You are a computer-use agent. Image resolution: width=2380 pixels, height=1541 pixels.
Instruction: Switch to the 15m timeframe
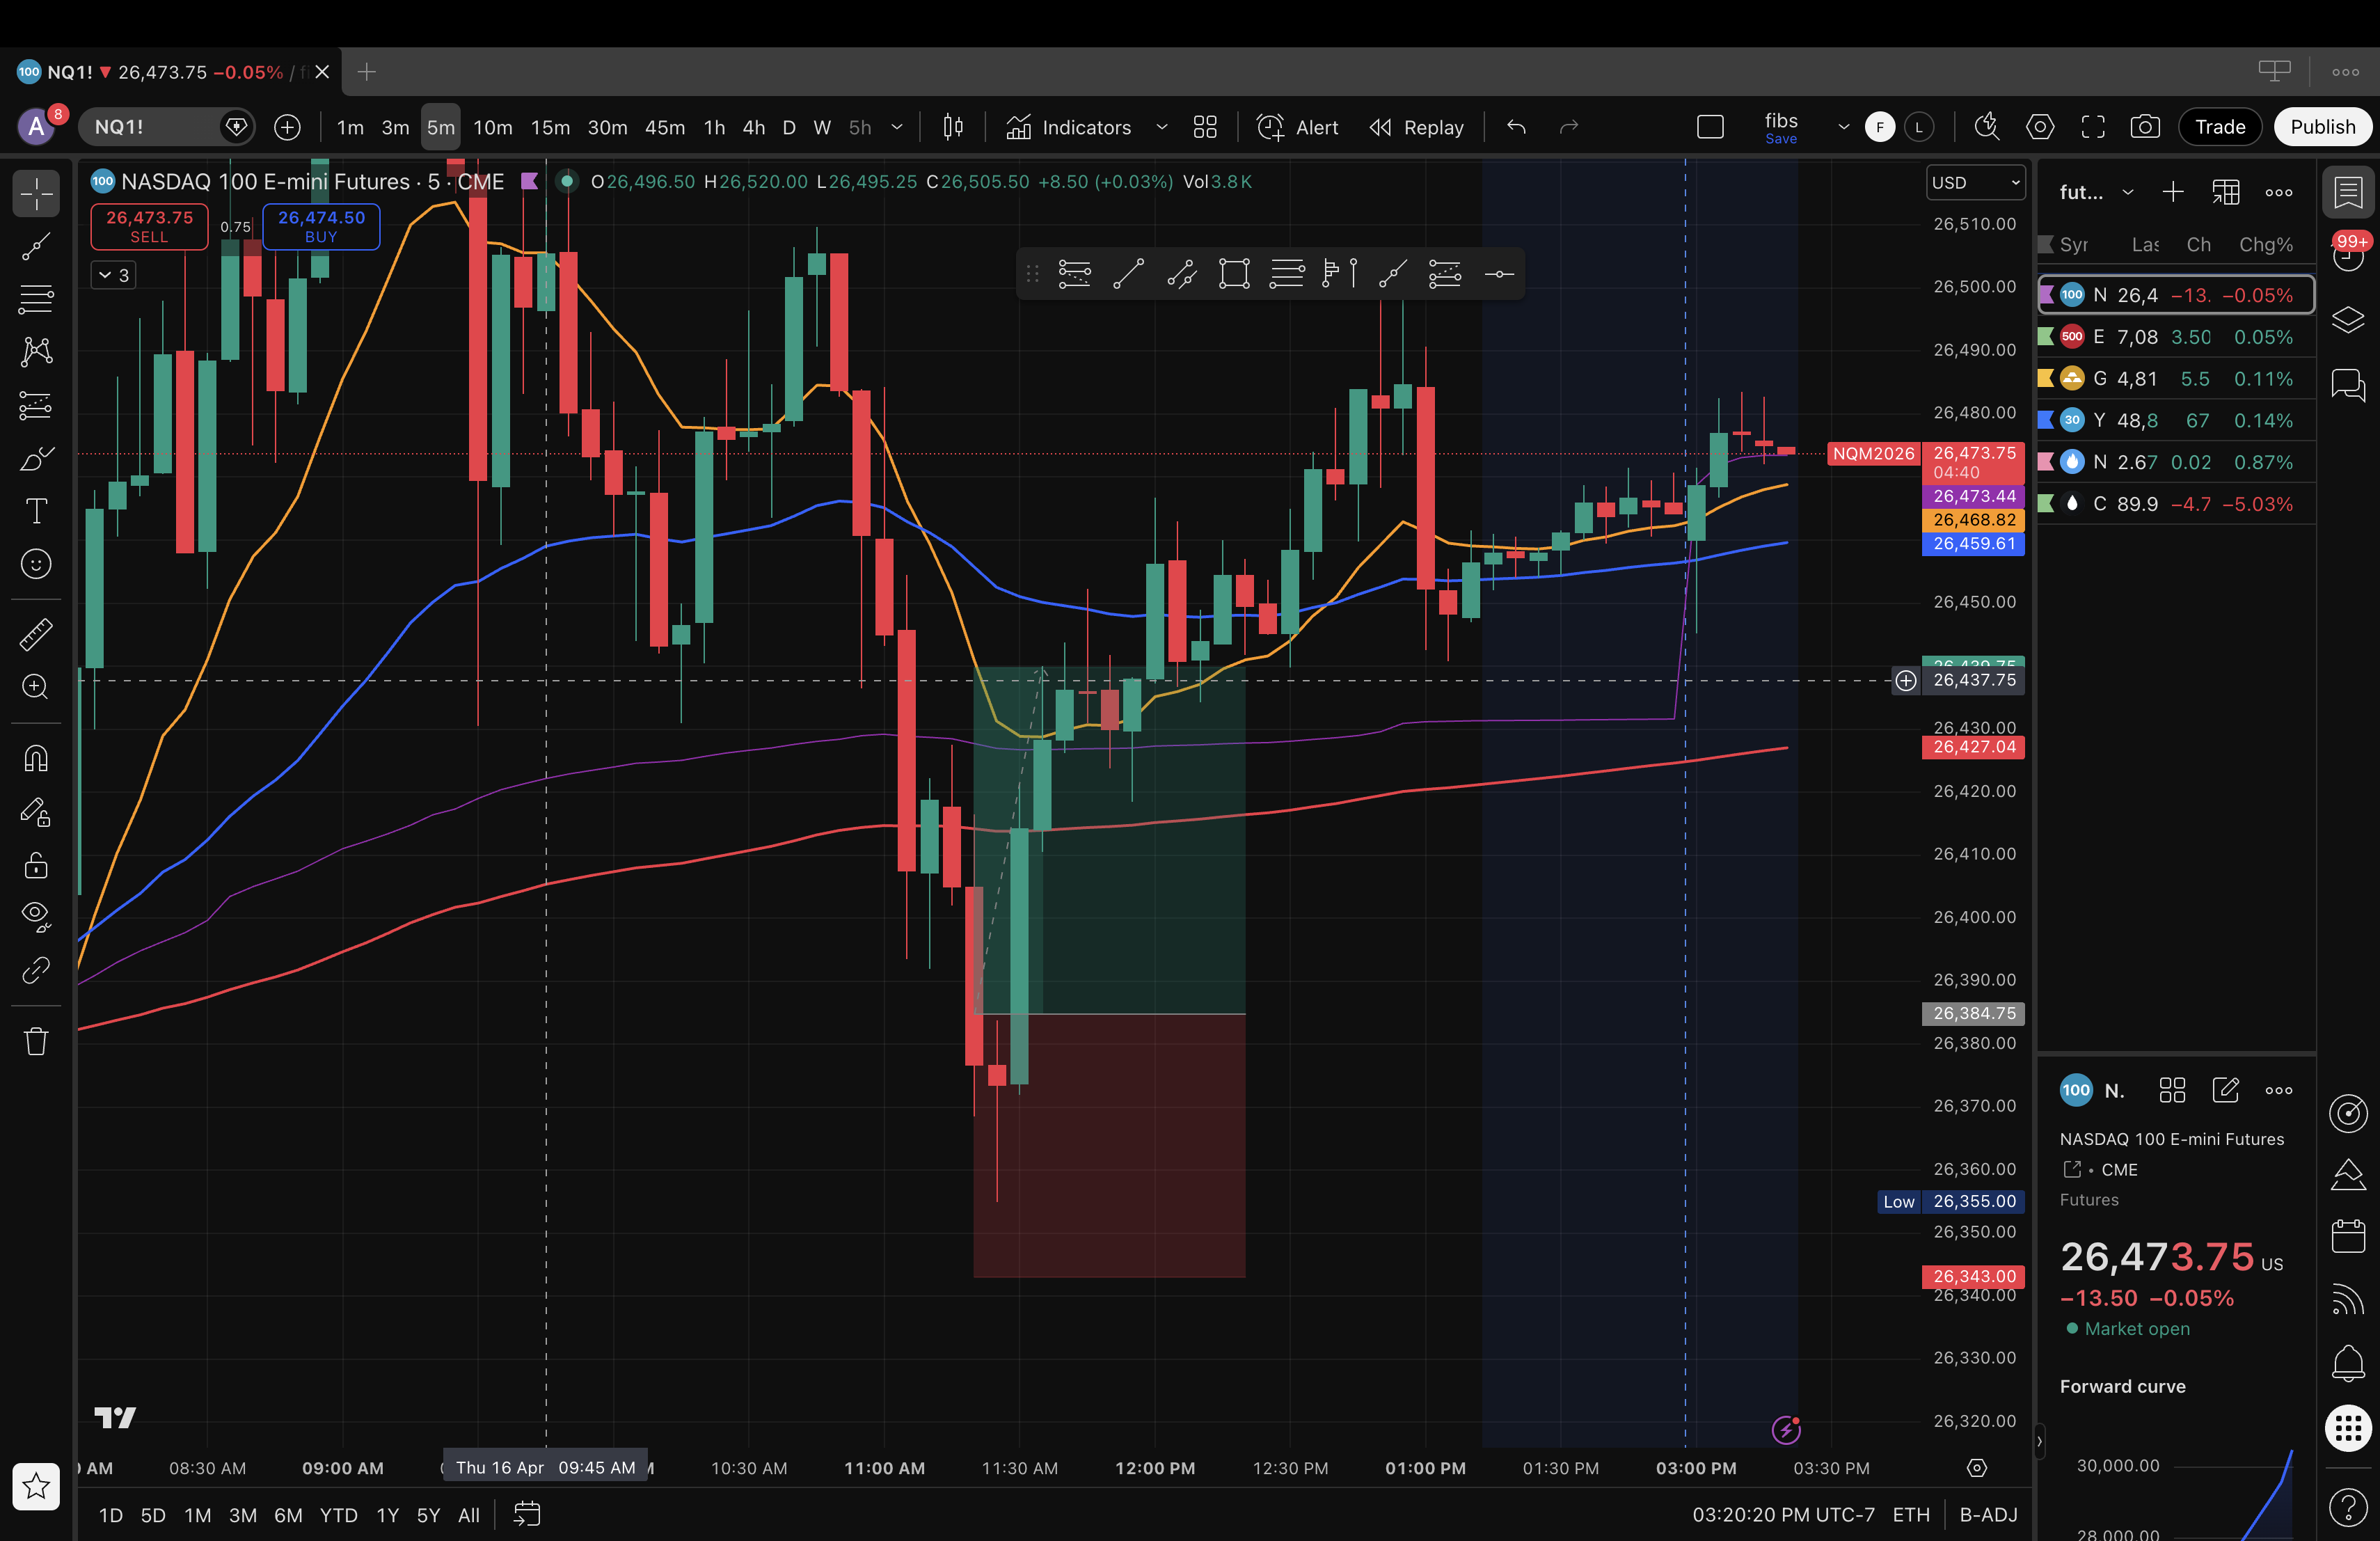click(x=550, y=127)
